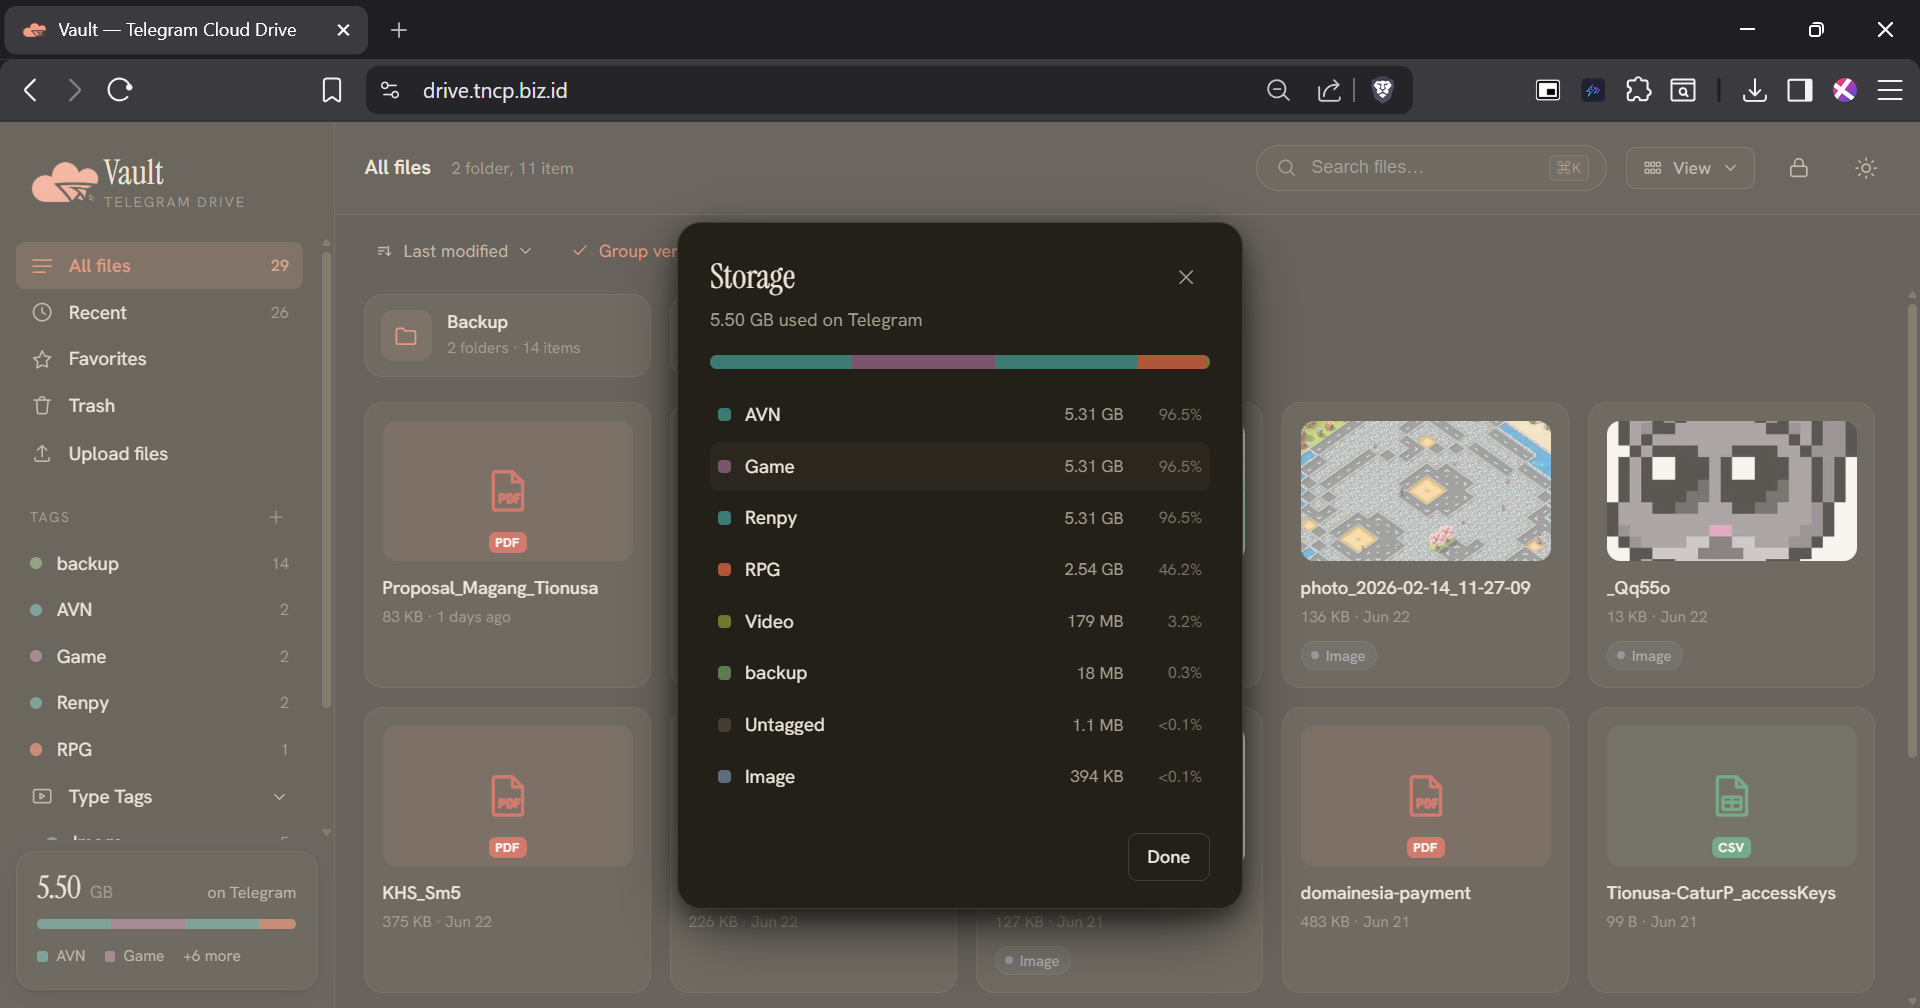Screen dimensions: 1920x1008
Task: Click the zoom magnifier icon in address bar
Action: click(1278, 90)
